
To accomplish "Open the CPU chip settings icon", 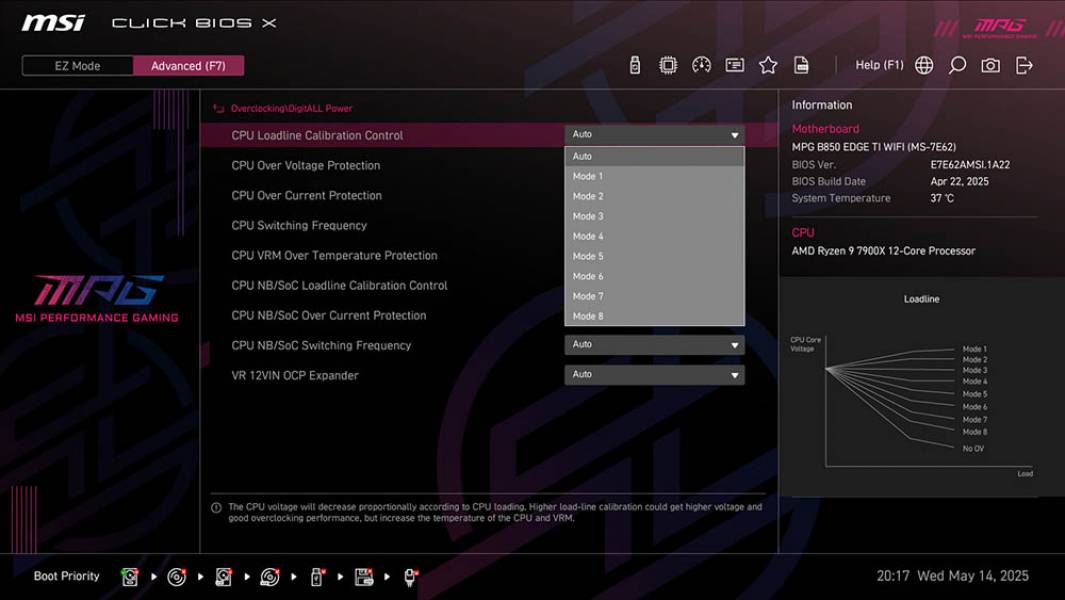I will (x=668, y=65).
